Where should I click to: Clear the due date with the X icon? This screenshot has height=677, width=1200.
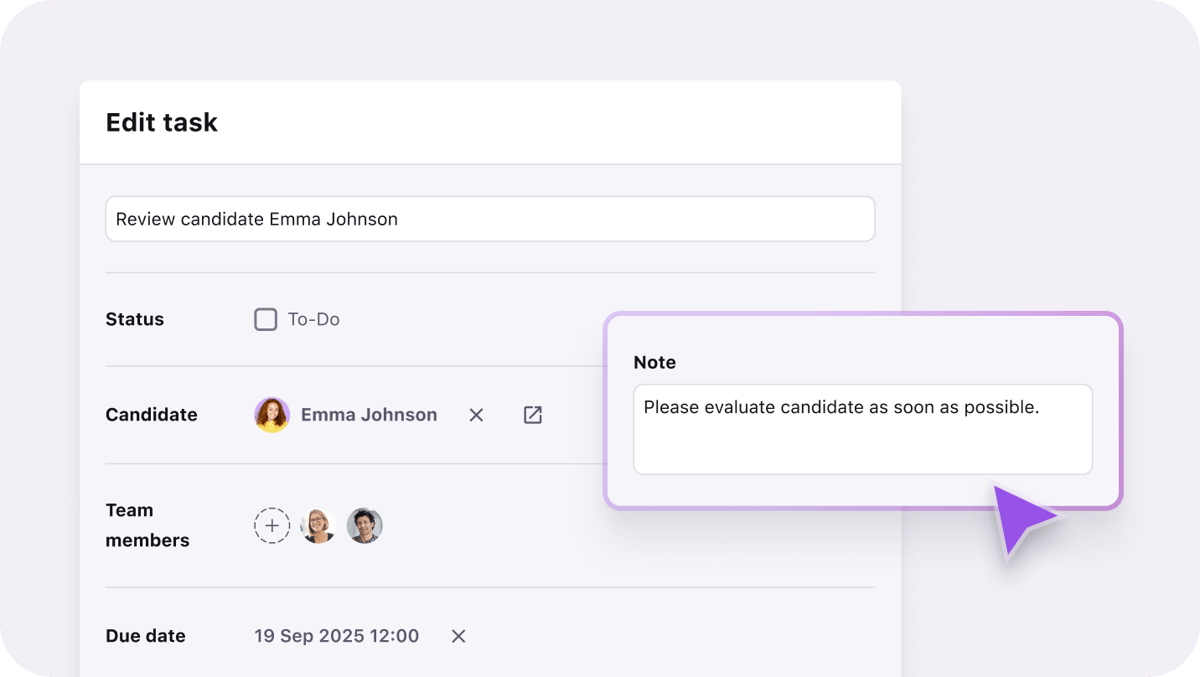(x=458, y=635)
